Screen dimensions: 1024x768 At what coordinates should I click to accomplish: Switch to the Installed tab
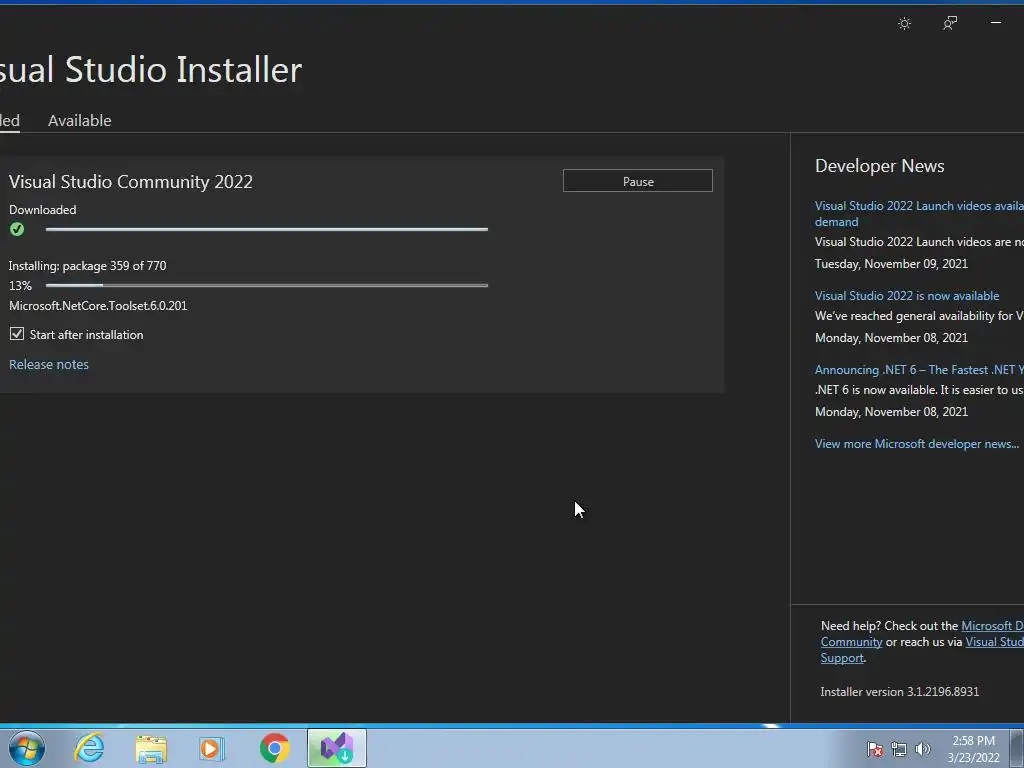9,120
